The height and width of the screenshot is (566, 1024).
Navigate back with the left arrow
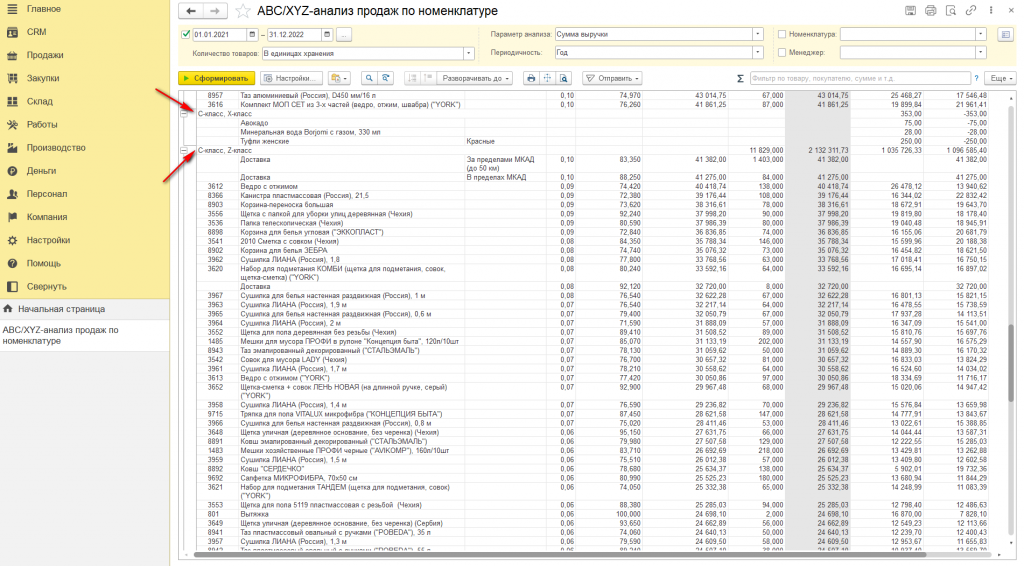191,11
